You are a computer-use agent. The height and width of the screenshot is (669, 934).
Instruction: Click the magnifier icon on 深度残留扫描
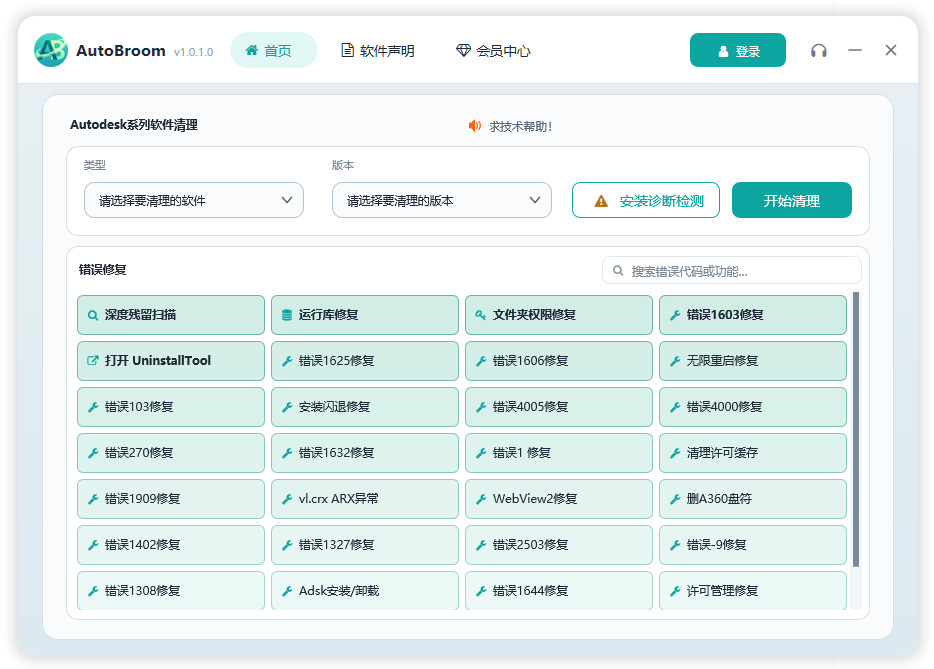pos(93,315)
